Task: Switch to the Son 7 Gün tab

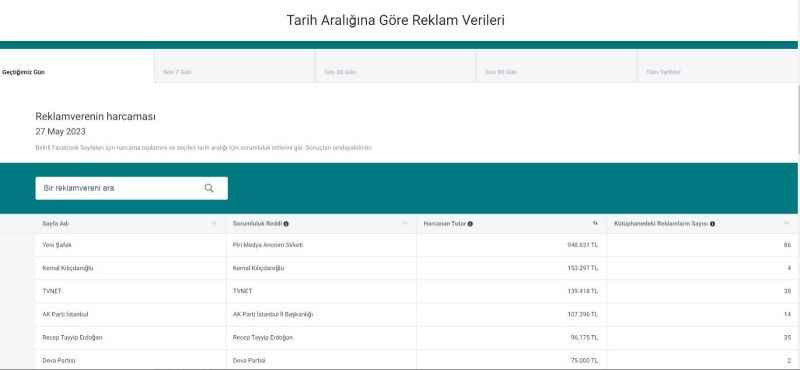Action: click(234, 66)
